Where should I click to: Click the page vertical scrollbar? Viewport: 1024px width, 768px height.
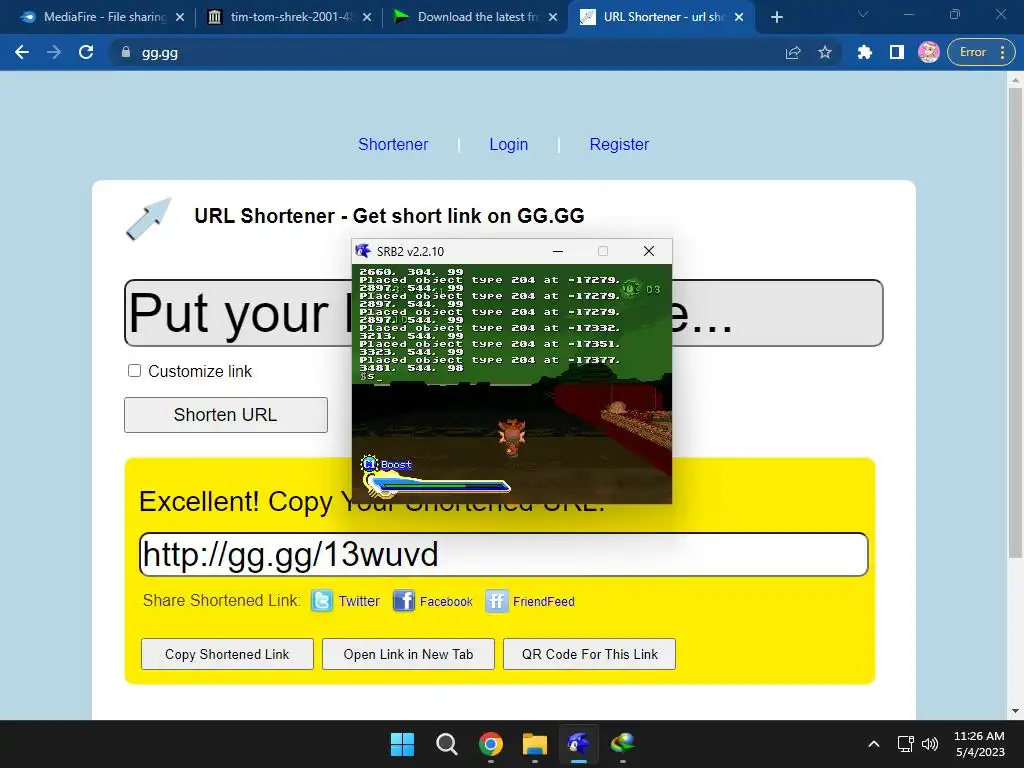(1015, 322)
